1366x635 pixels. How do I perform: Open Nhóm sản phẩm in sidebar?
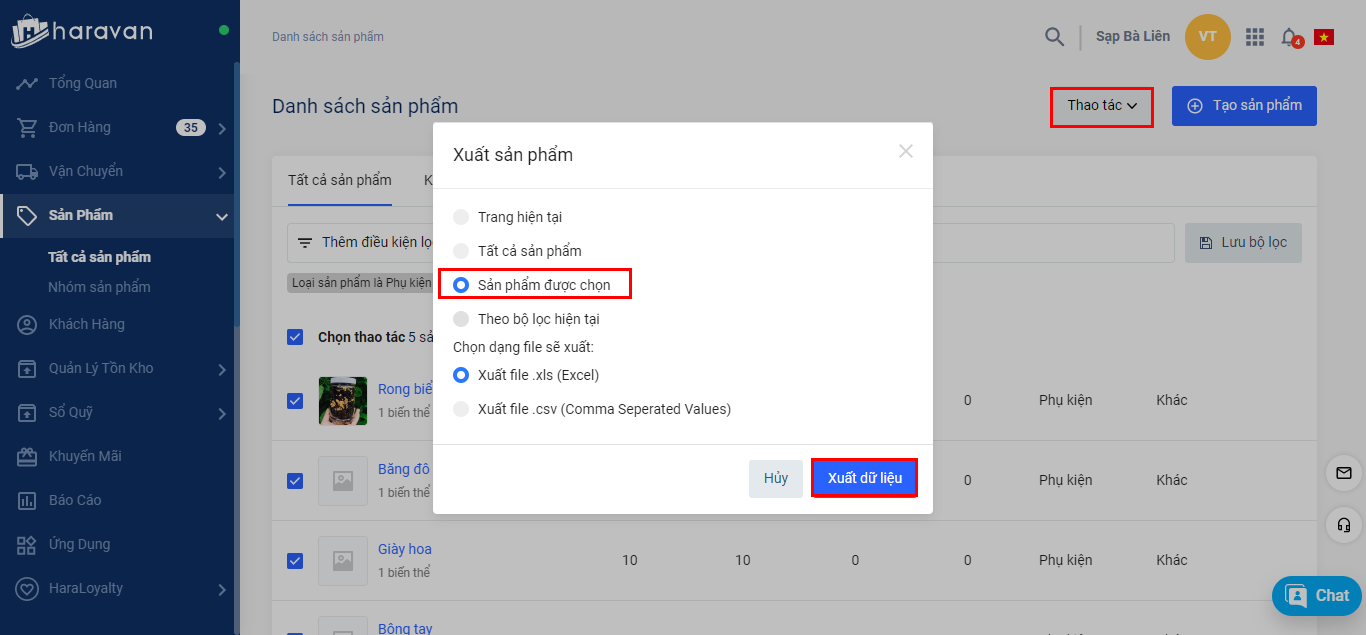click(x=99, y=287)
